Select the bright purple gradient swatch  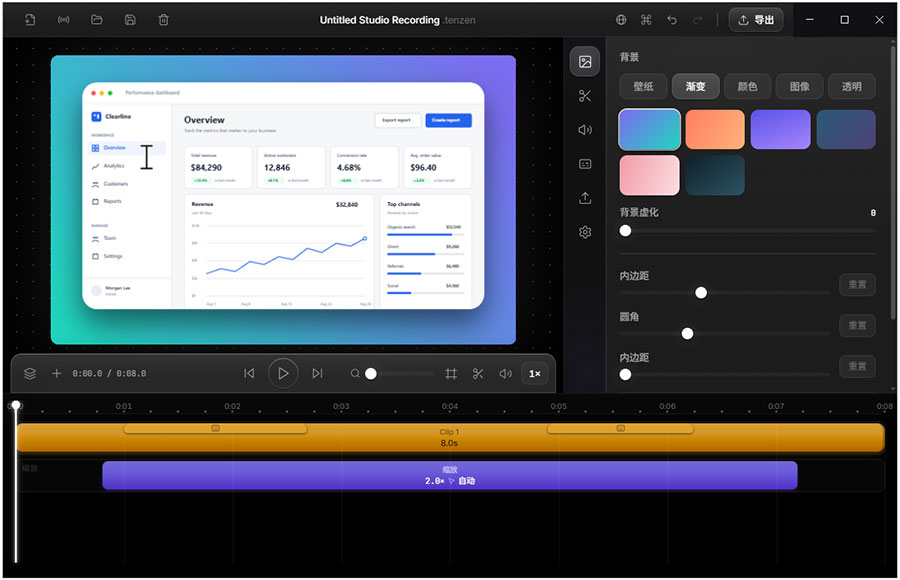point(781,129)
